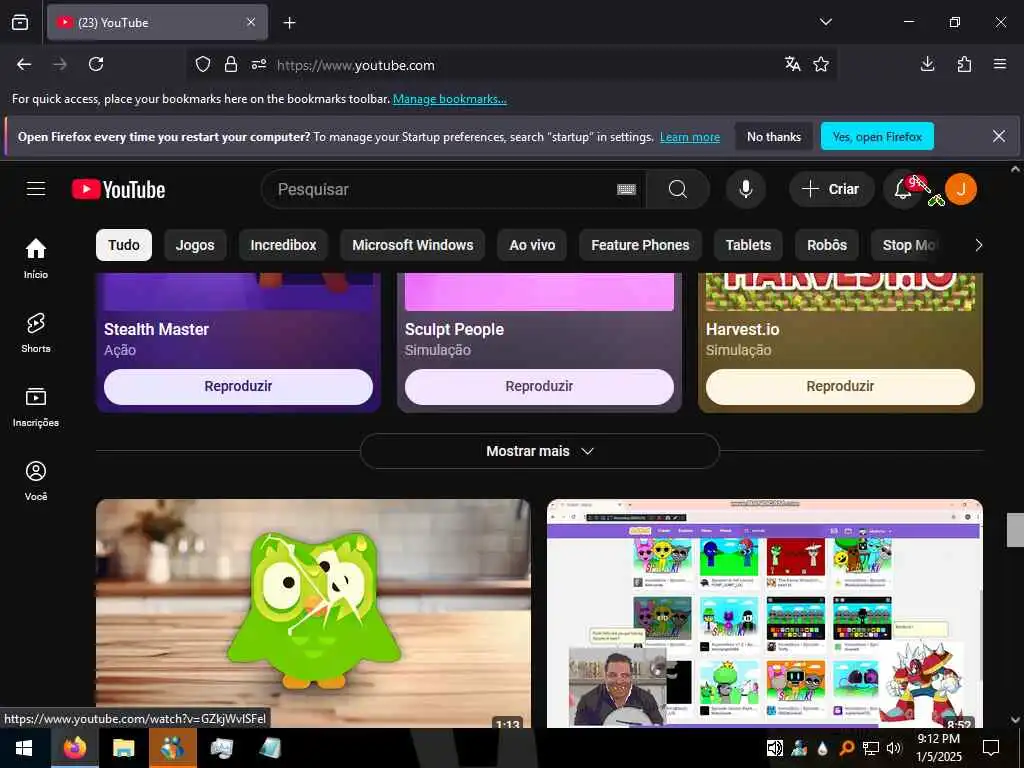The width and height of the screenshot is (1024, 768).
Task: Open the on-screen keyboard in search box
Action: click(x=626, y=189)
